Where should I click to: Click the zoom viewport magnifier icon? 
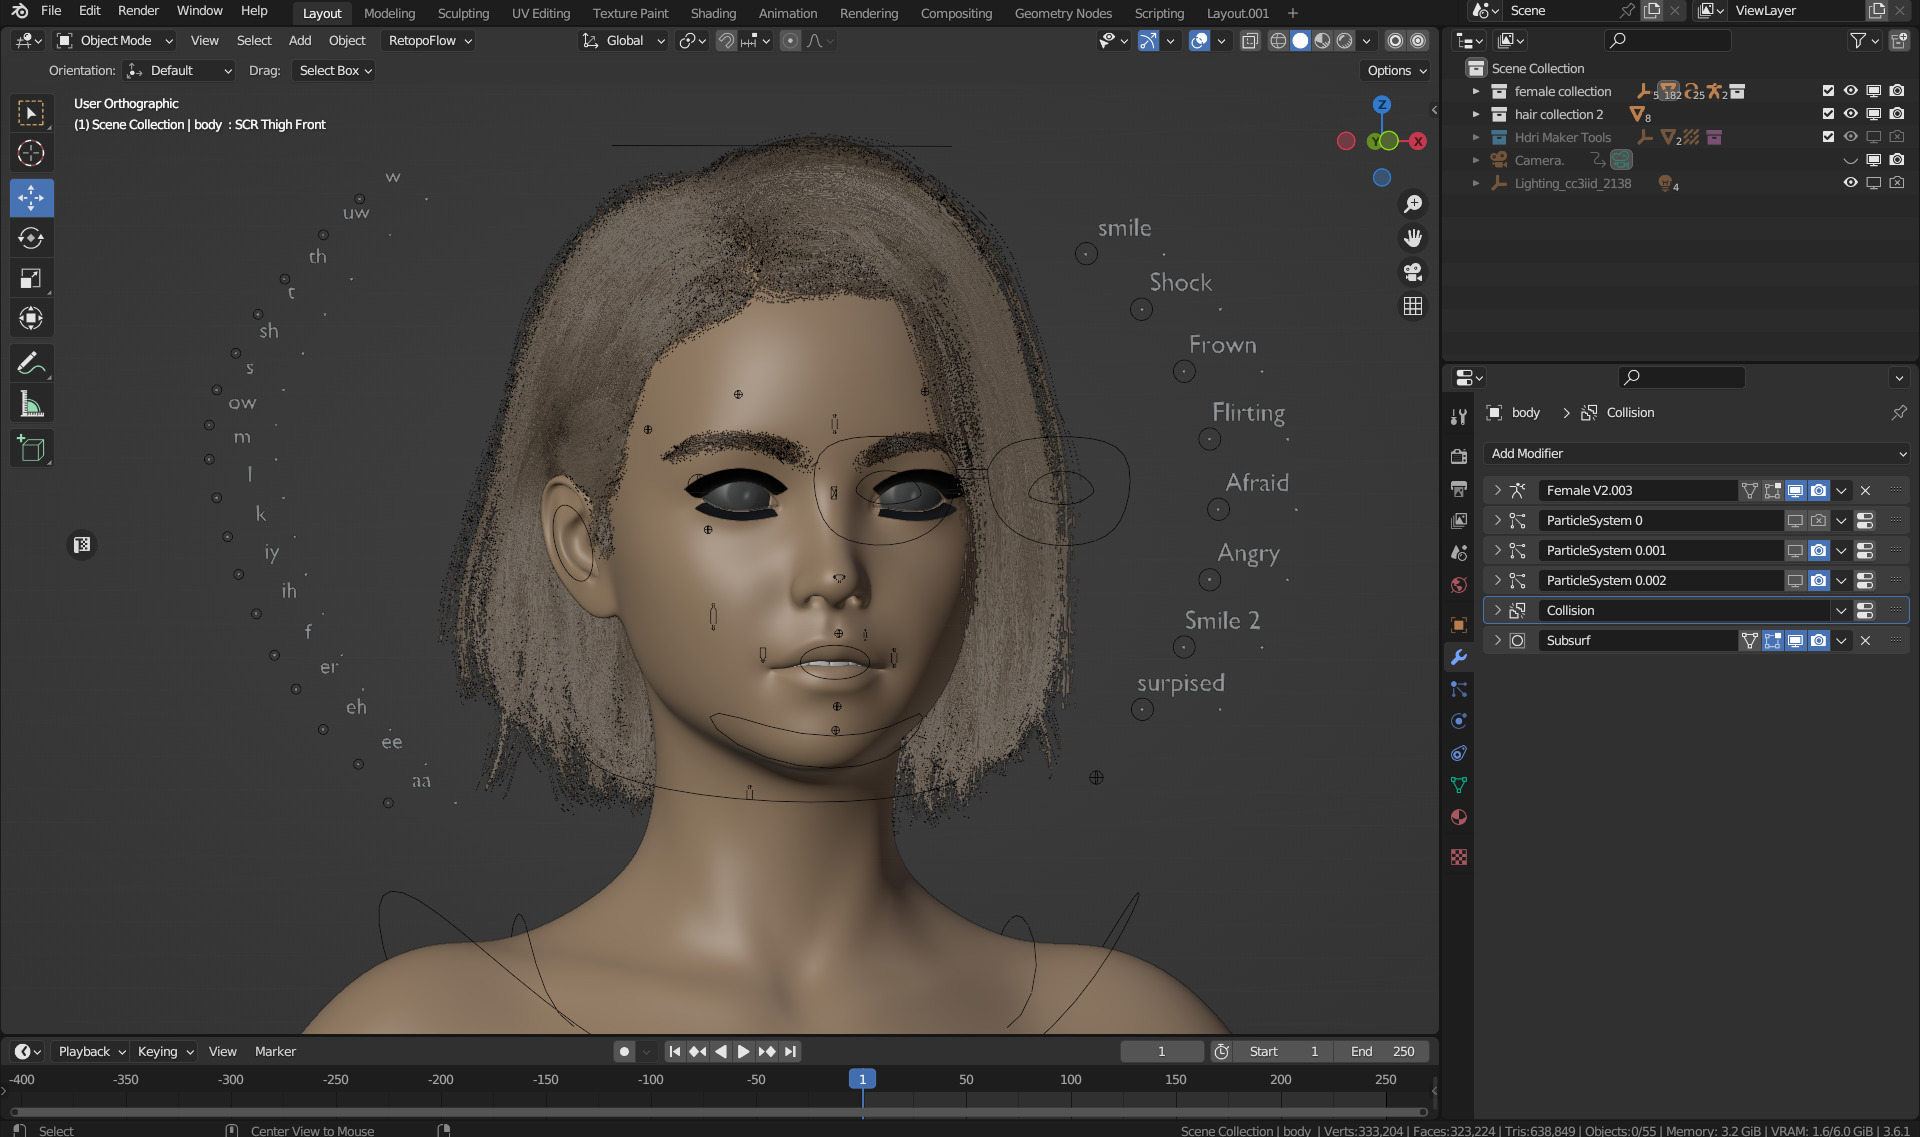(1413, 204)
